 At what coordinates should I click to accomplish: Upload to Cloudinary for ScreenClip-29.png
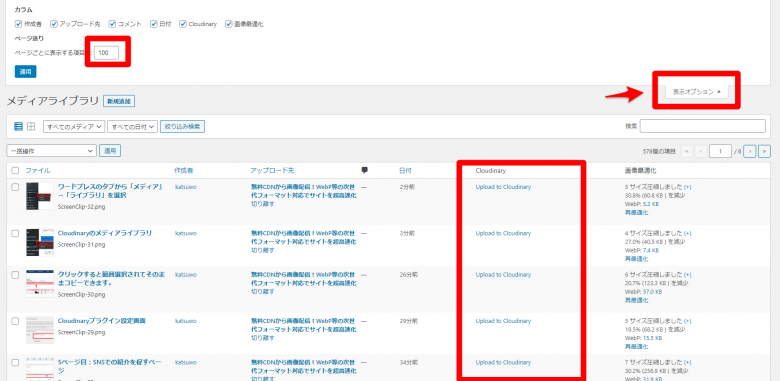503,321
